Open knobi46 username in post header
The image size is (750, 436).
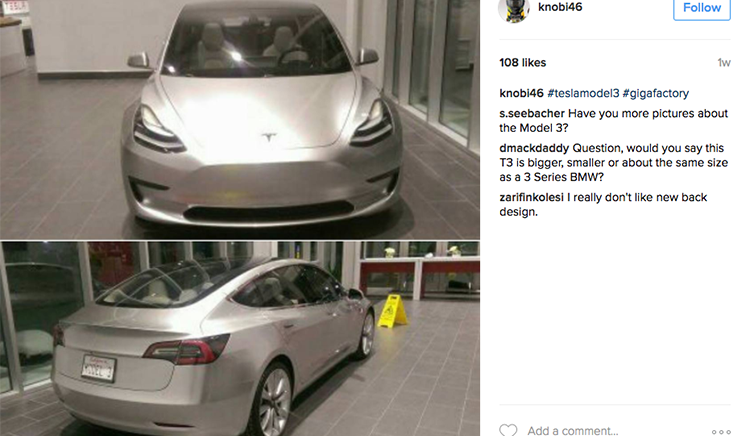(x=560, y=7)
